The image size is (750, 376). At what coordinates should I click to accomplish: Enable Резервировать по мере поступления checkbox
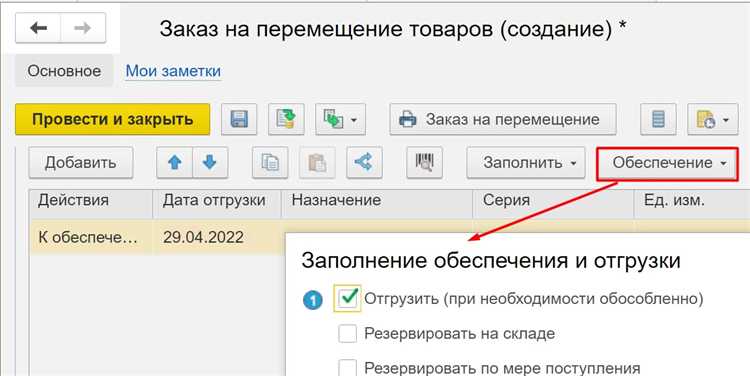click(x=347, y=368)
